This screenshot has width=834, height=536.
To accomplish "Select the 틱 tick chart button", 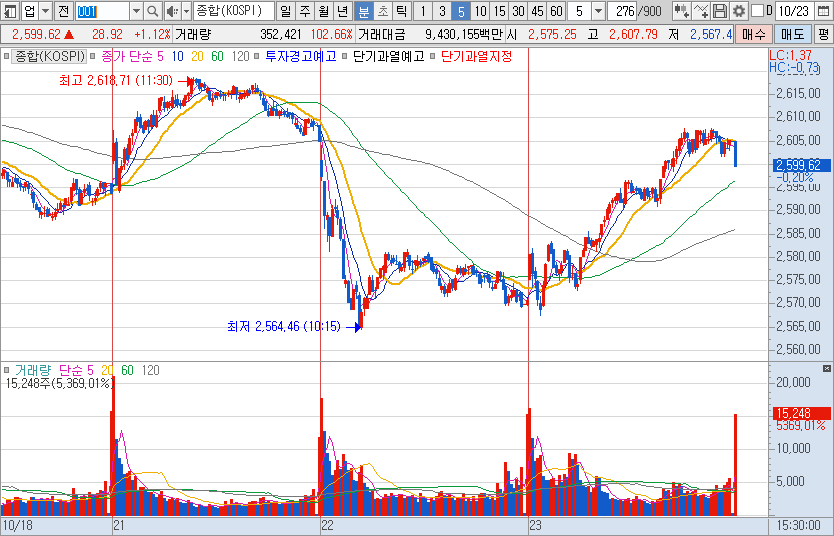I will click(x=402, y=11).
